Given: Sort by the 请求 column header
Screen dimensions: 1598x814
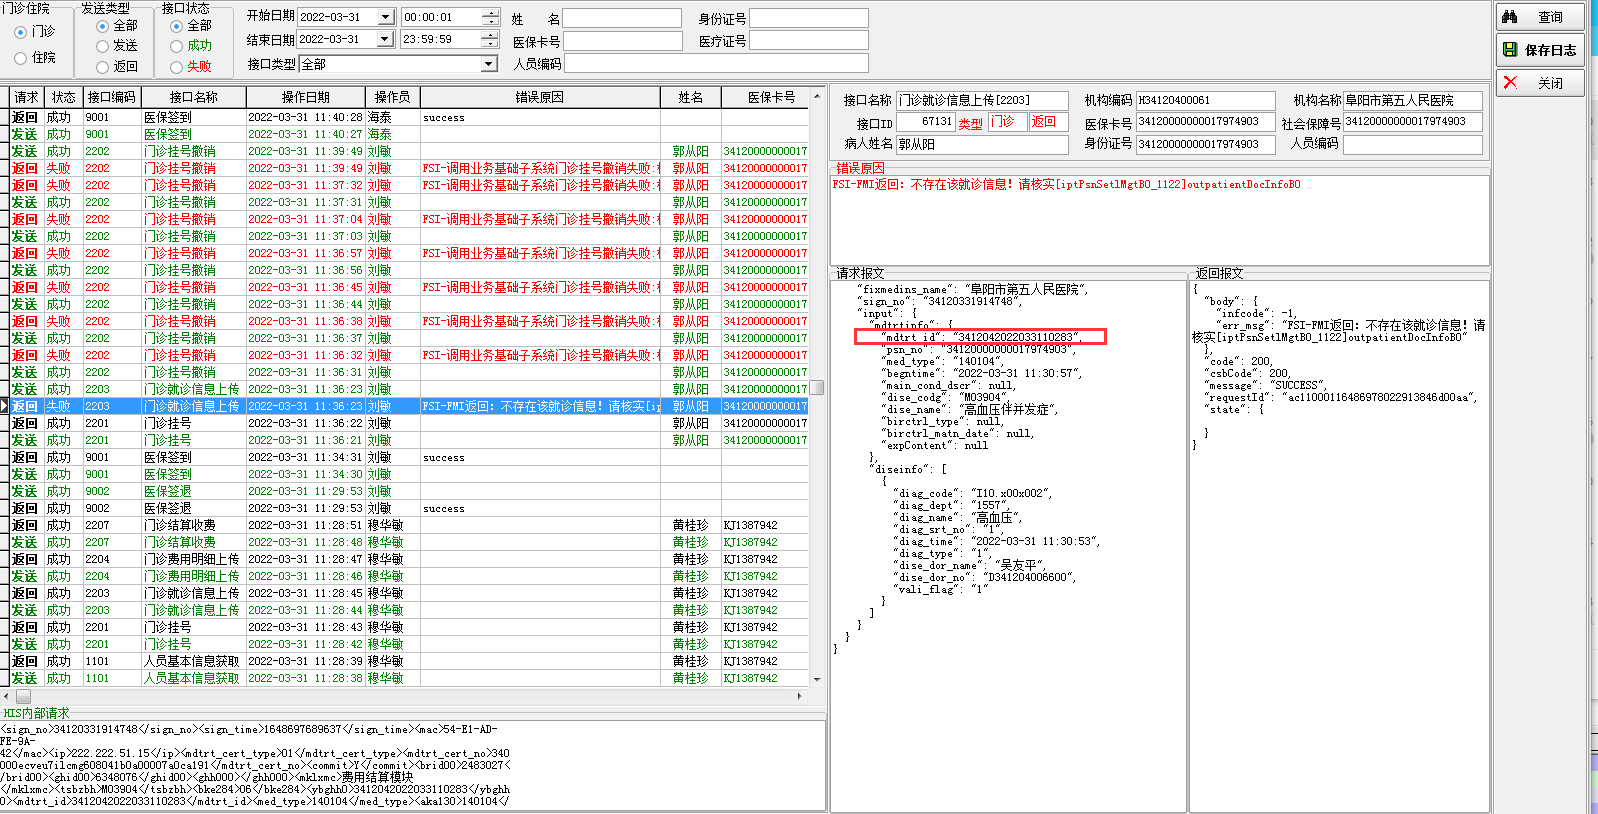Looking at the screenshot, I should click(27, 97).
